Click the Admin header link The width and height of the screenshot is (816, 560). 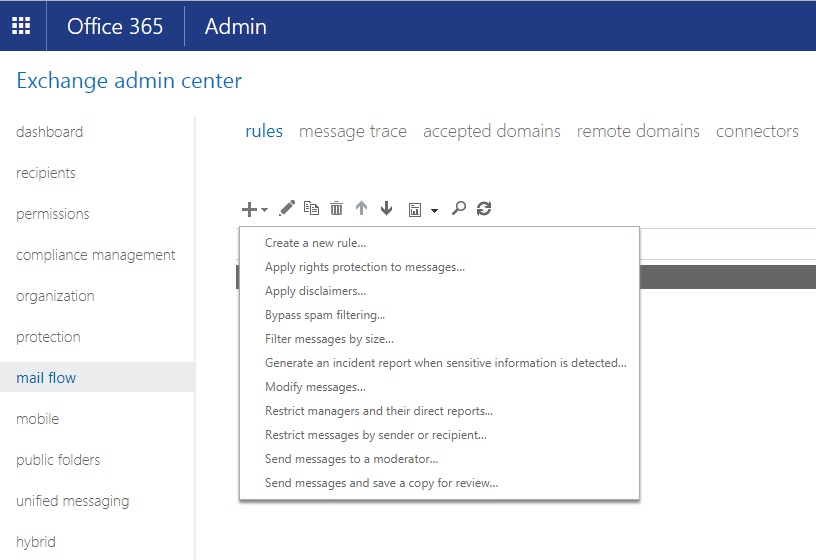(236, 26)
